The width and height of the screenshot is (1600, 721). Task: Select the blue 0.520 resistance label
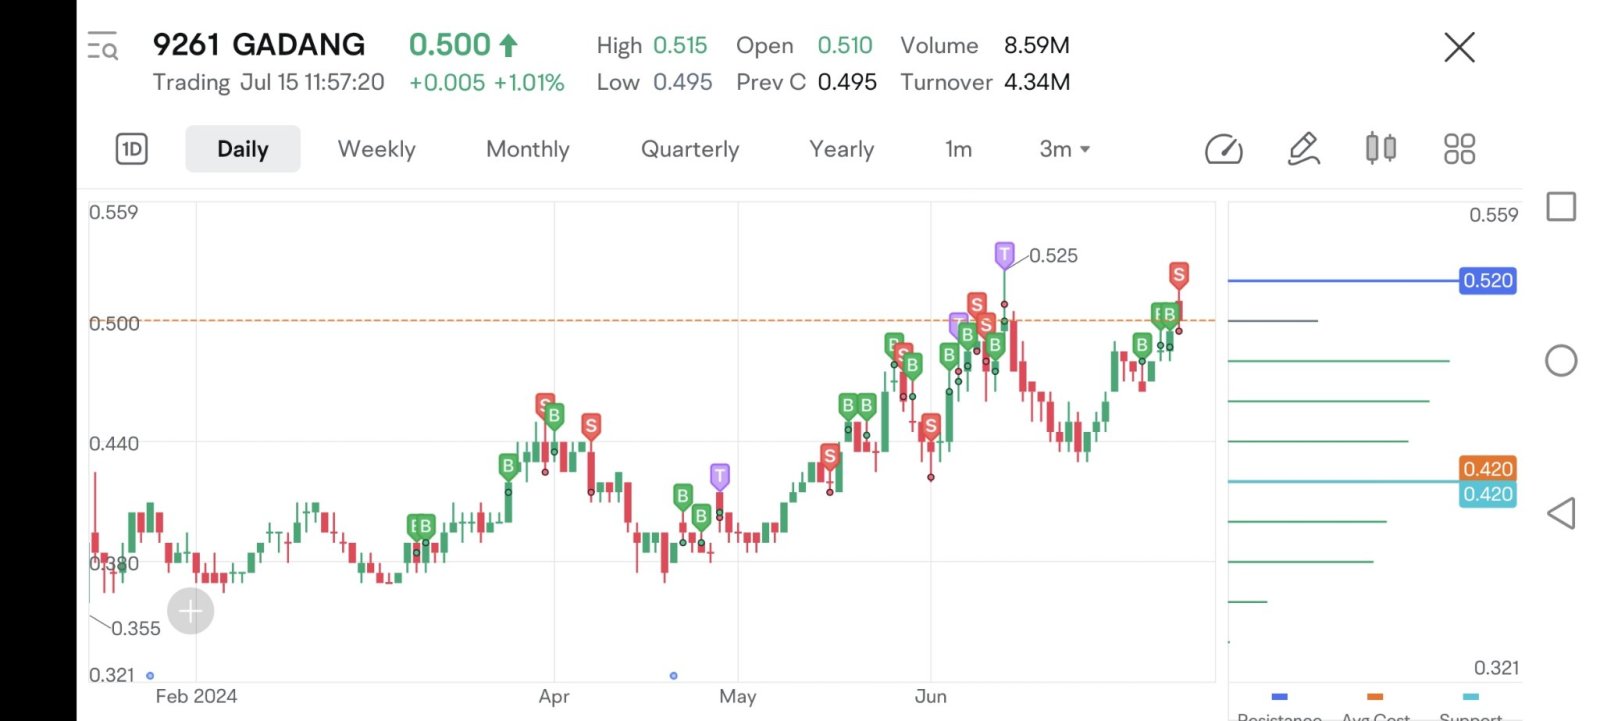tap(1488, 281)
